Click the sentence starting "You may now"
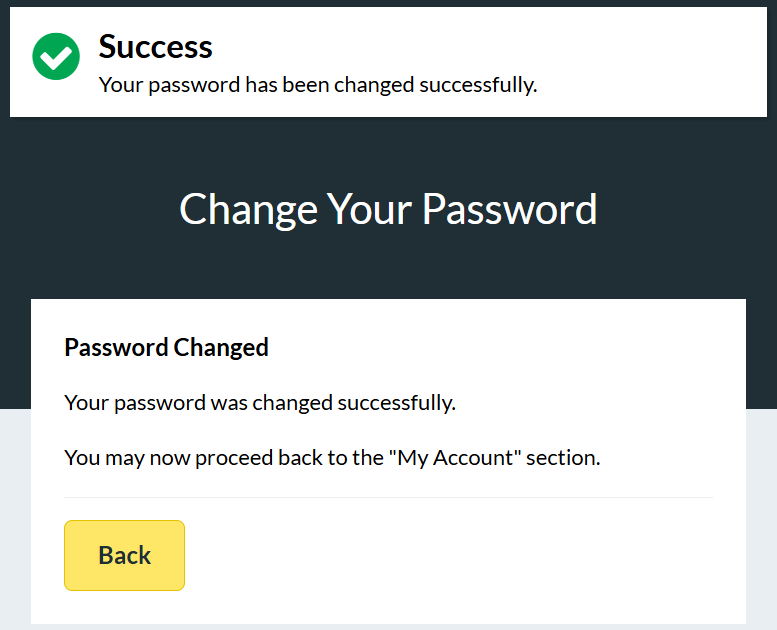The width and height of the screenshot is (777, 630). [x=332, y=459]
